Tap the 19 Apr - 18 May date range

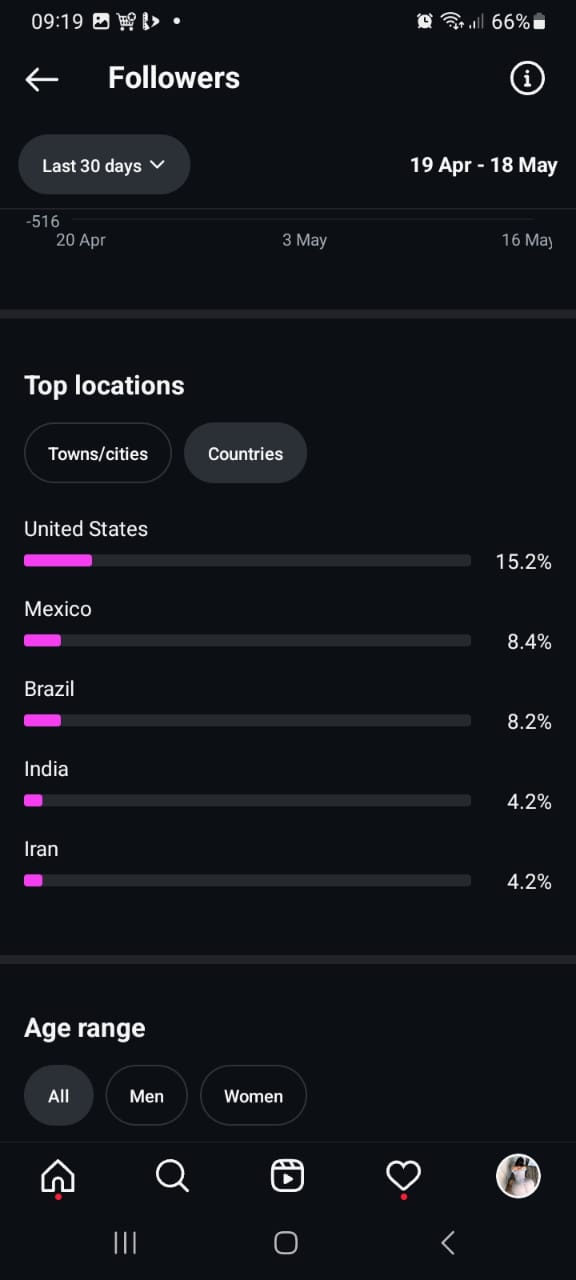click(484, 165)
